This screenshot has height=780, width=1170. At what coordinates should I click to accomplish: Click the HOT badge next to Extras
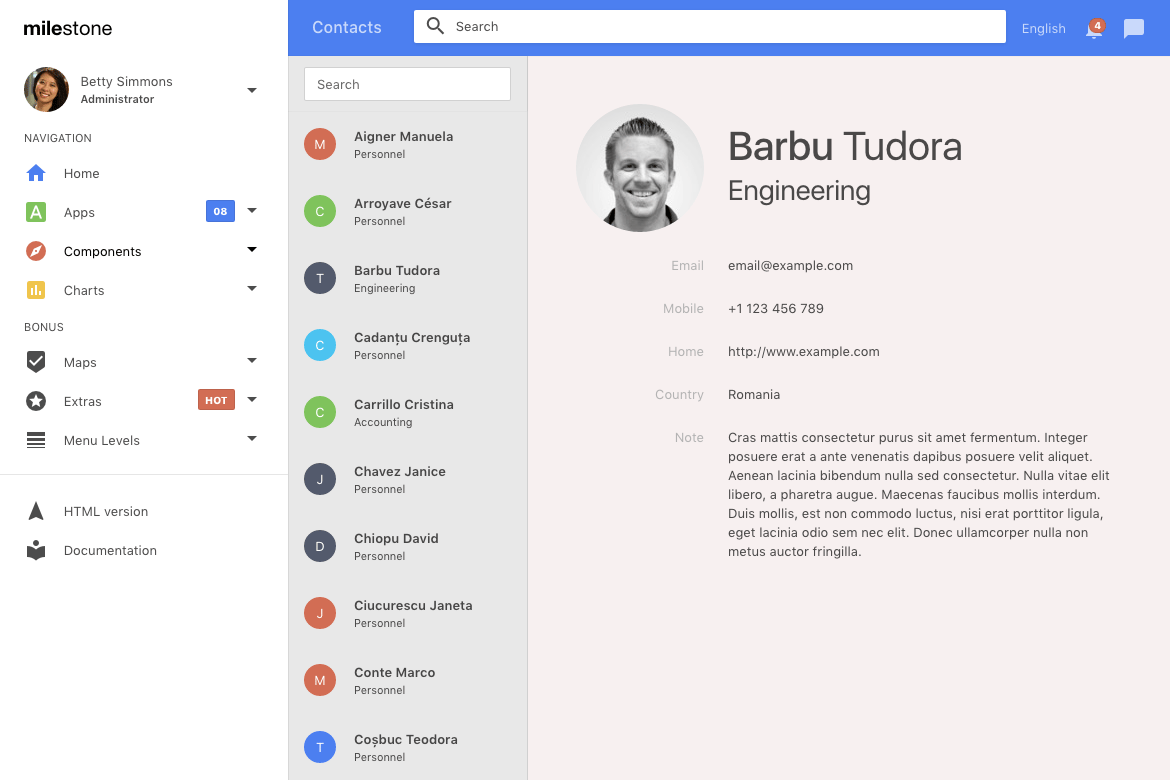[216, 400]
